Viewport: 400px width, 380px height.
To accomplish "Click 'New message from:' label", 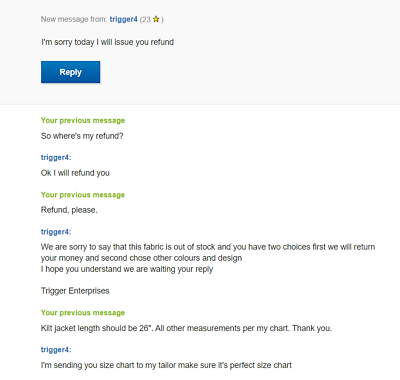I will [x=74, y=19].
